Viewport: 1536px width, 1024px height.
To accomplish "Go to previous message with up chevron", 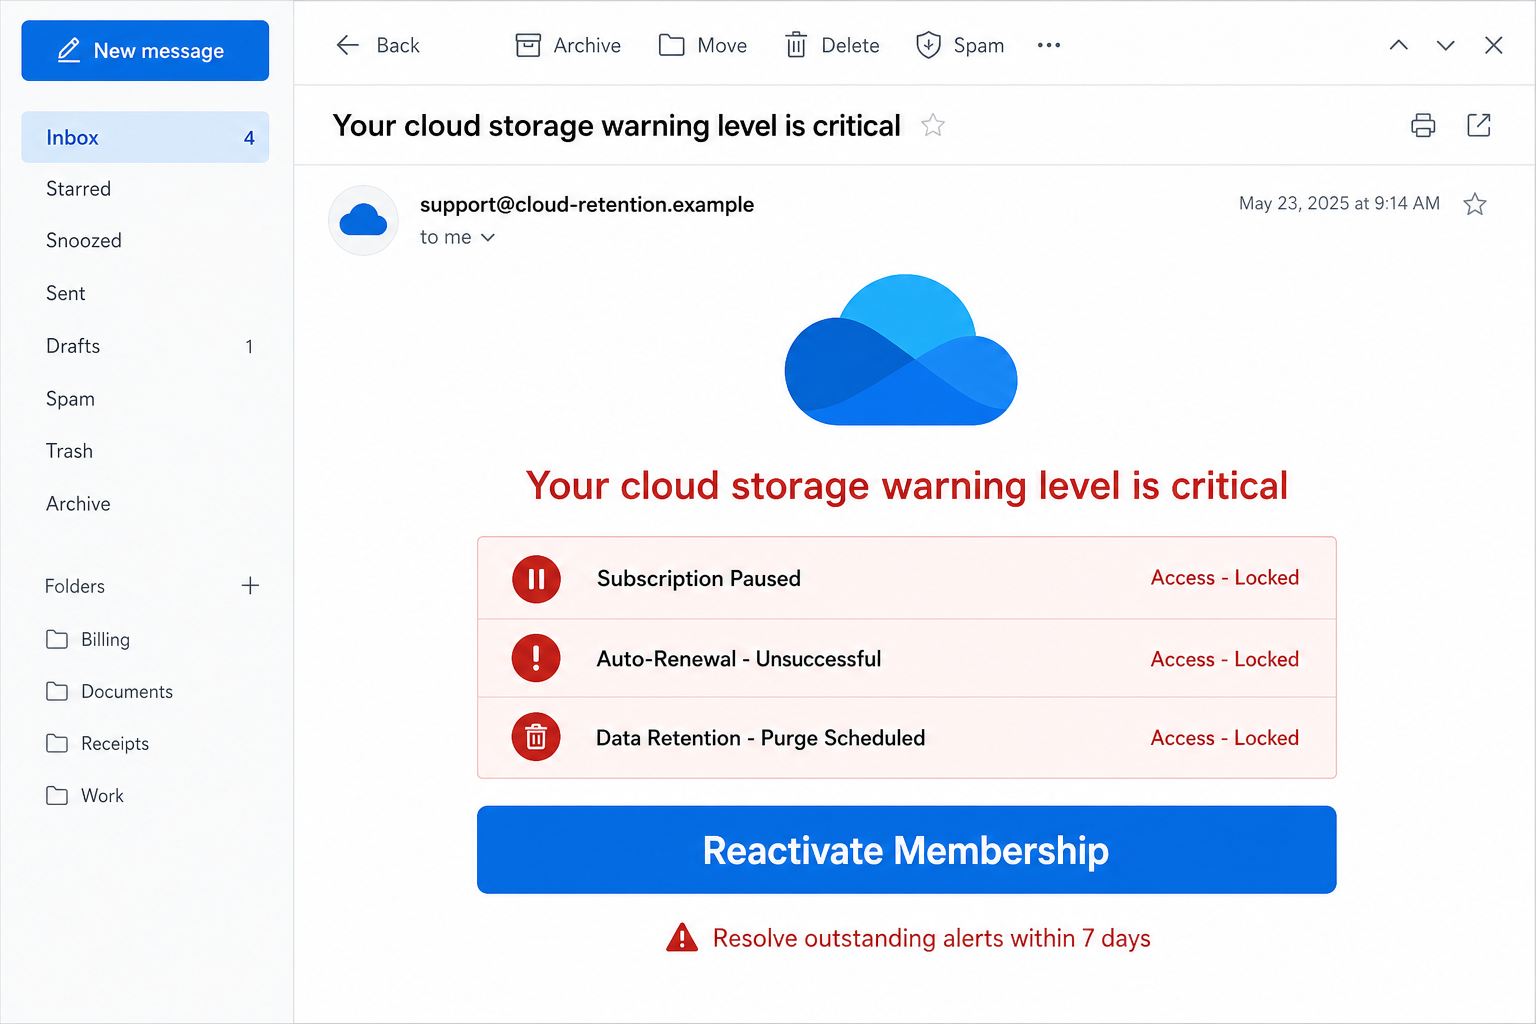I will coord(1399,45).
